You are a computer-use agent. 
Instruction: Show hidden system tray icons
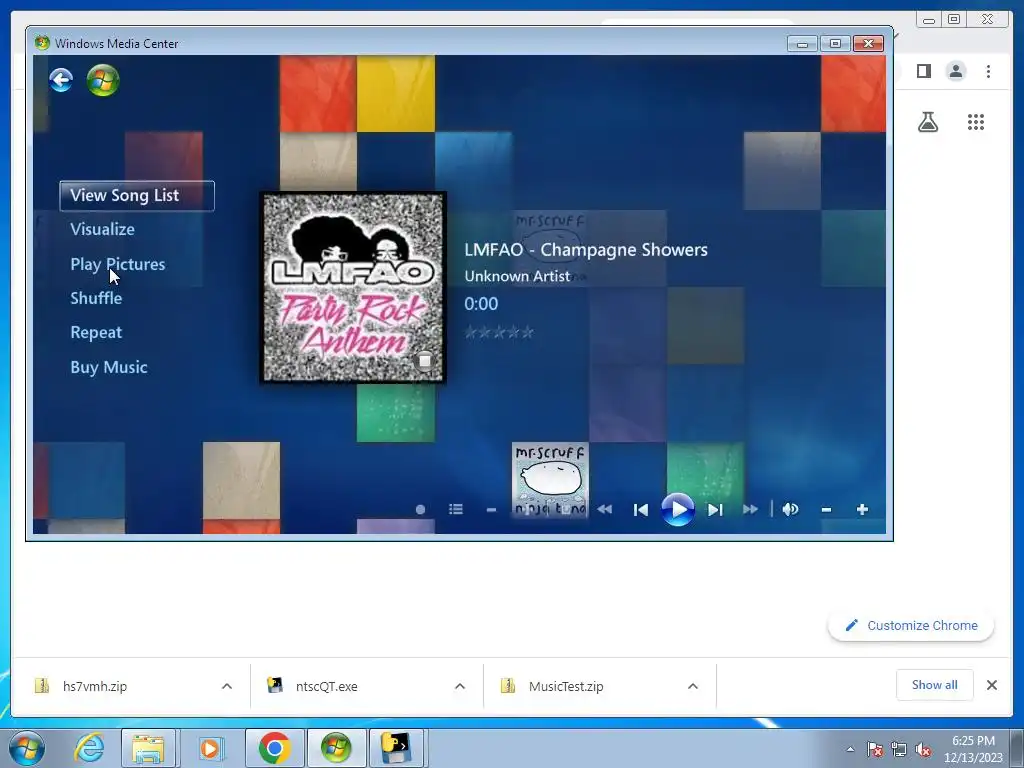coord(850,749)
